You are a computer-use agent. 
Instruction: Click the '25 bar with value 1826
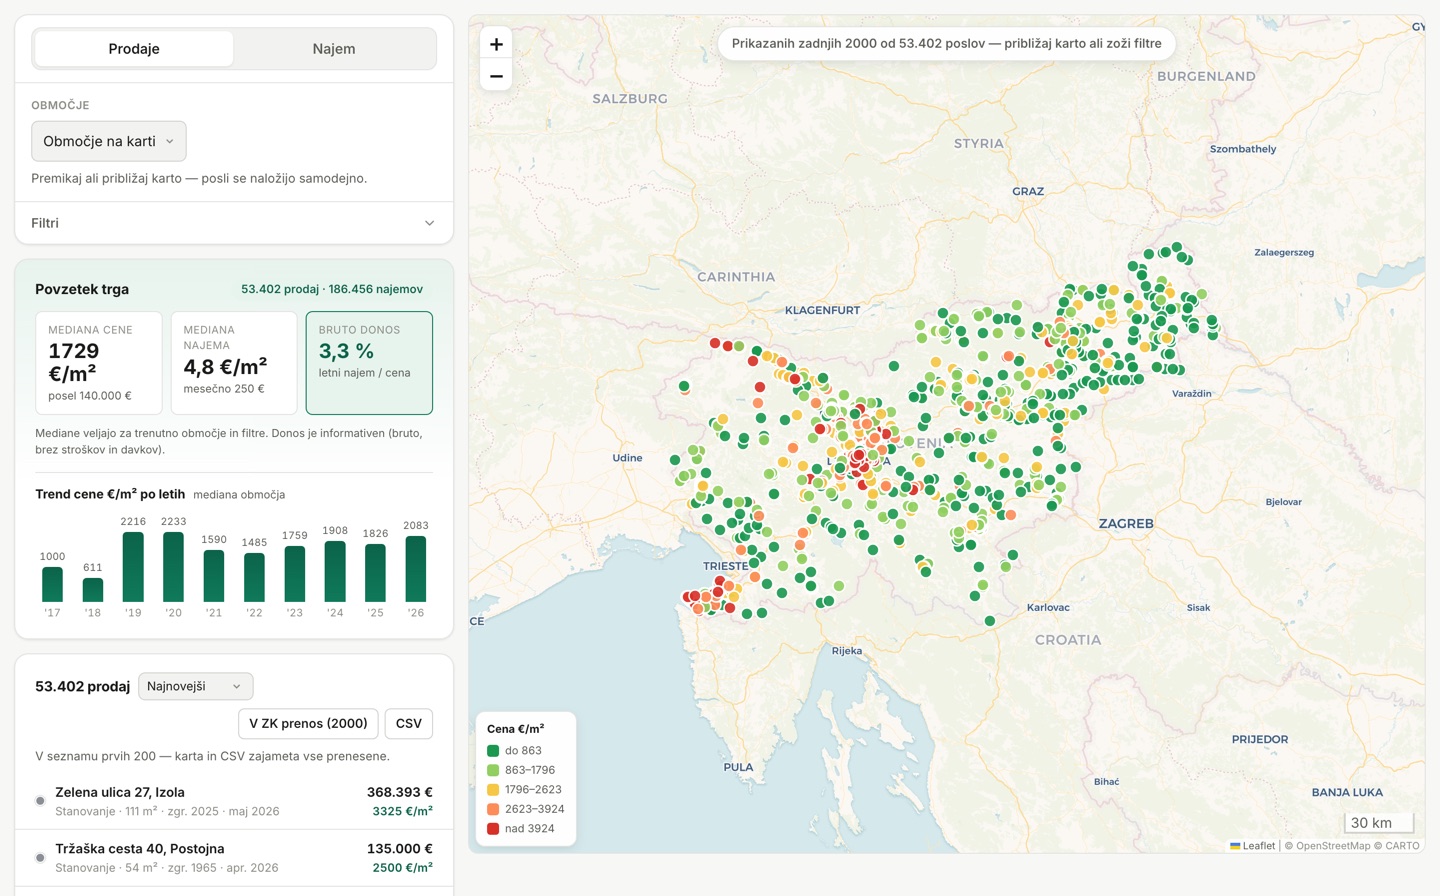pyautogui.click(x=375, y=572)
